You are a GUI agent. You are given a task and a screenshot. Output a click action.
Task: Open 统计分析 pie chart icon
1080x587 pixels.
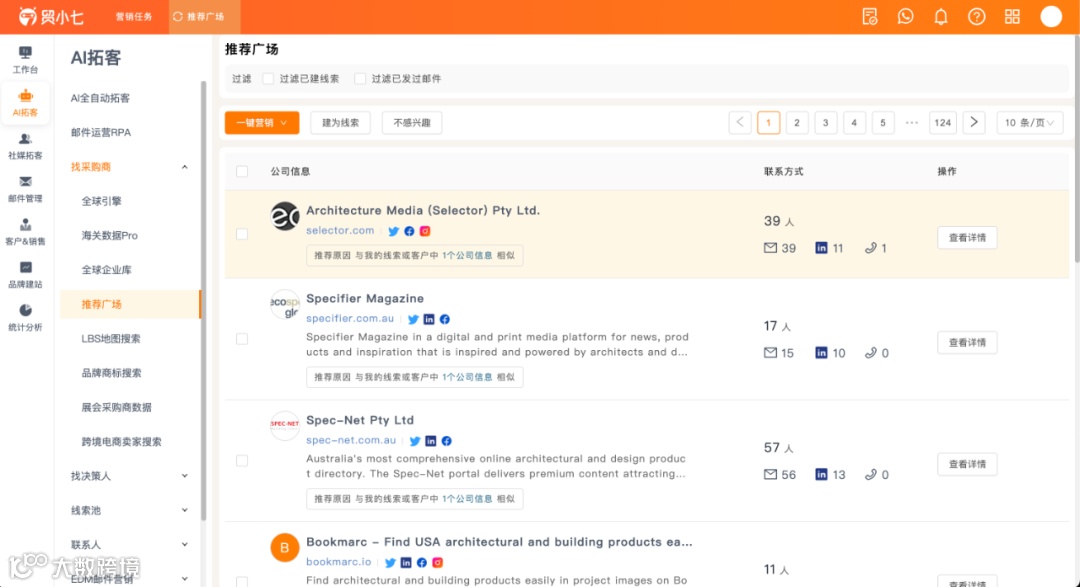[x=25, y=310]
